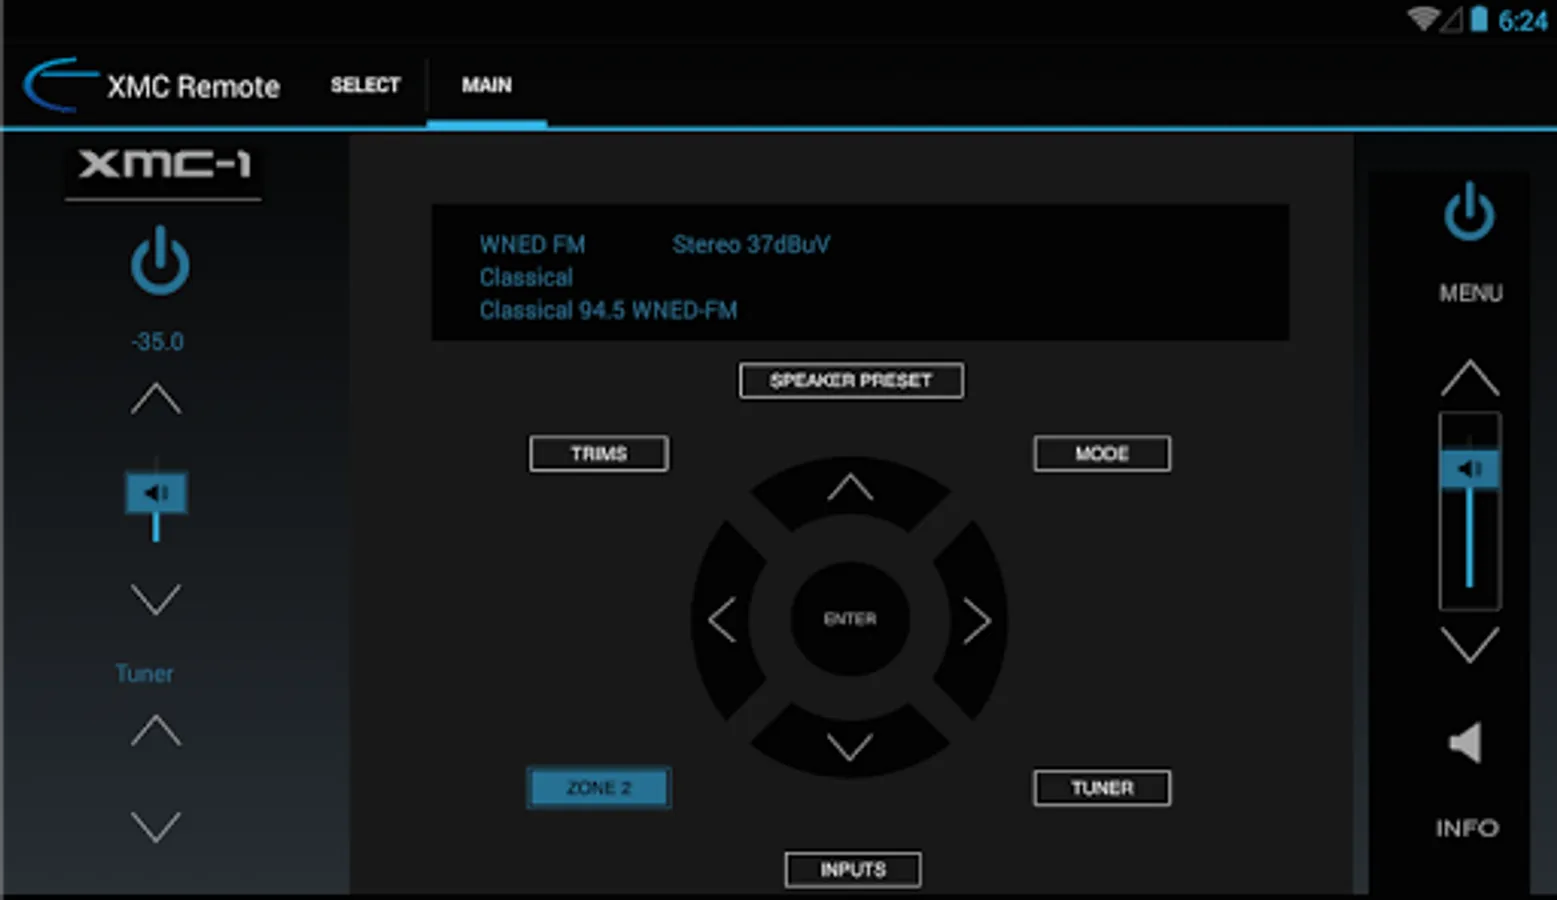Lower the left zone volume with down arrow

(156, 599)
